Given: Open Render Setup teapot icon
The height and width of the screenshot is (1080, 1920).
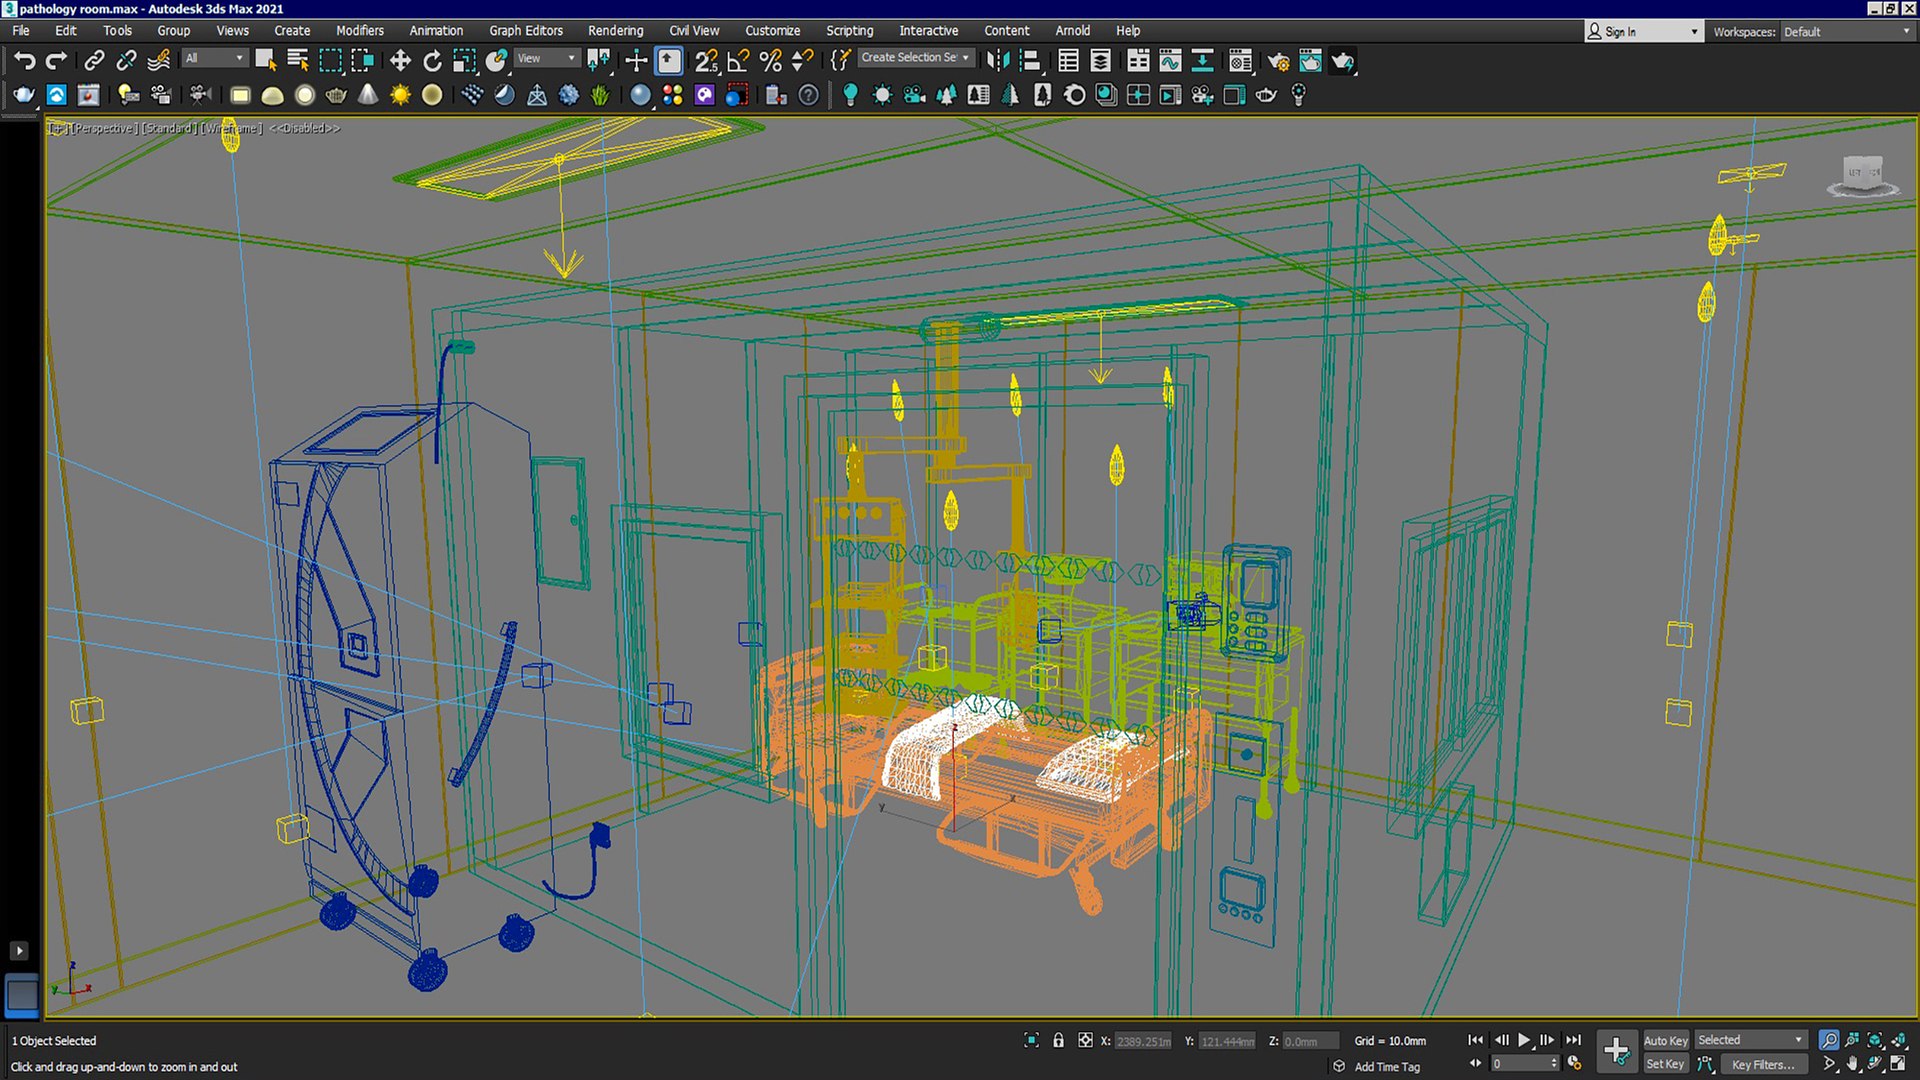Looking at the screenshot, I should pyautogui.click(x=1278, y=61).
